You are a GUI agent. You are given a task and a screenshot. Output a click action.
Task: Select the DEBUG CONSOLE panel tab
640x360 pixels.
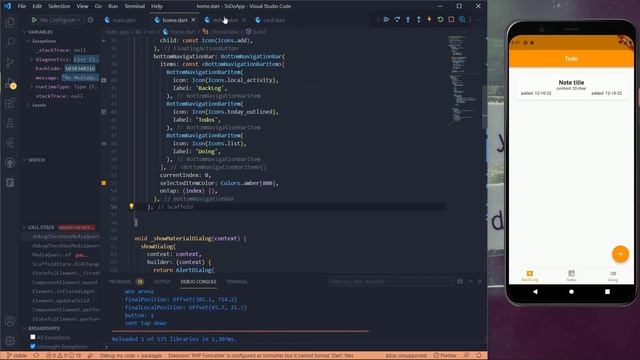point(198,282)
